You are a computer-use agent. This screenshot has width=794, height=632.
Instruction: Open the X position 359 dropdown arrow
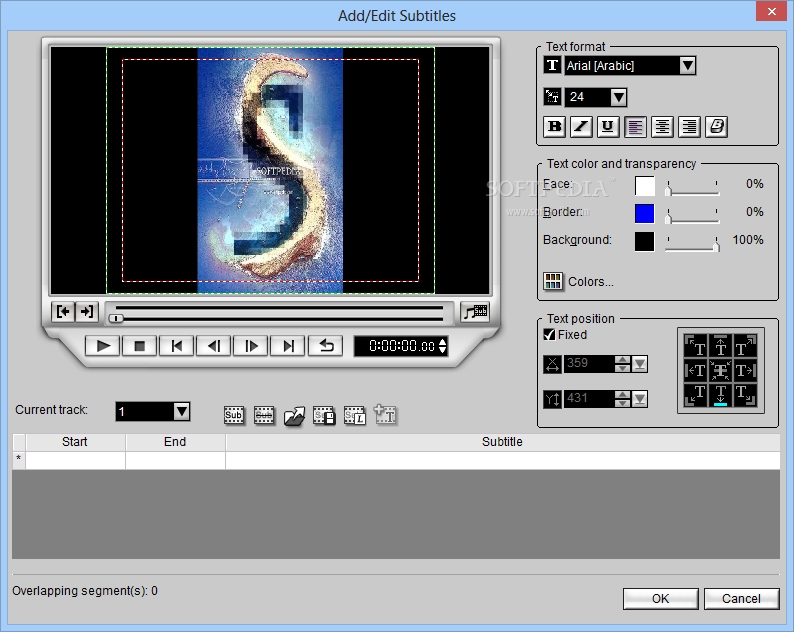click(640, 364)
